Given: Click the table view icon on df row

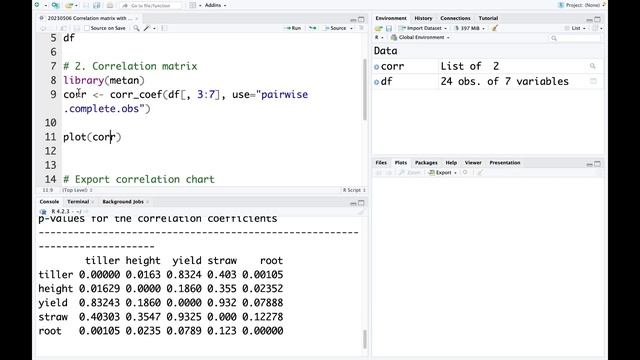Looking at the screenshot, I should pyautogui.click(x=593, y=81).
